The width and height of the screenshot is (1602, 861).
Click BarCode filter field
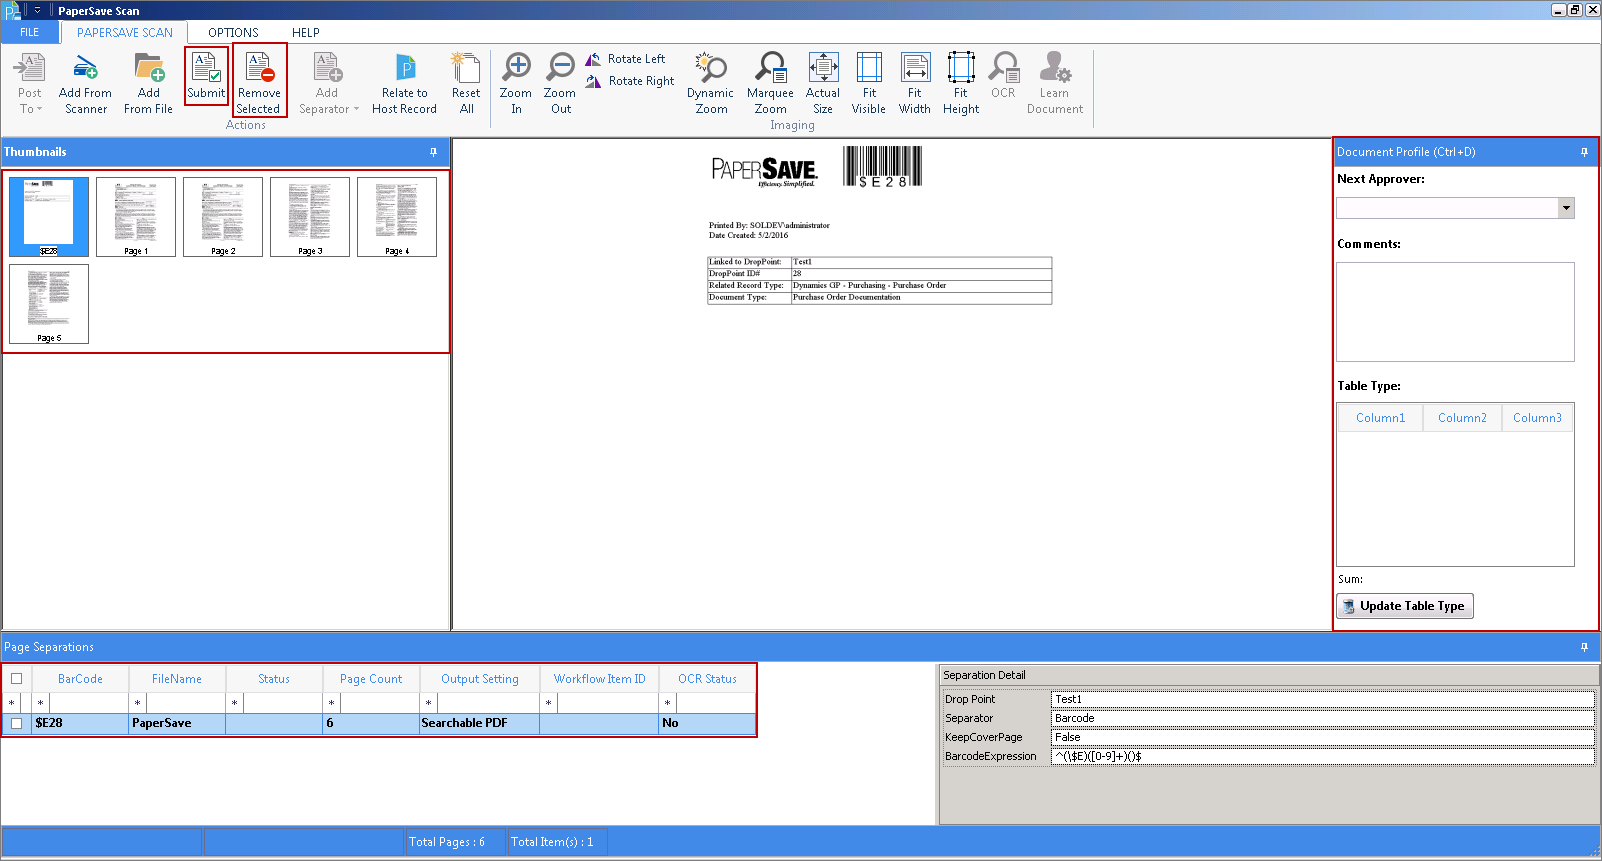pyautogui.click(x=88, y=703)
